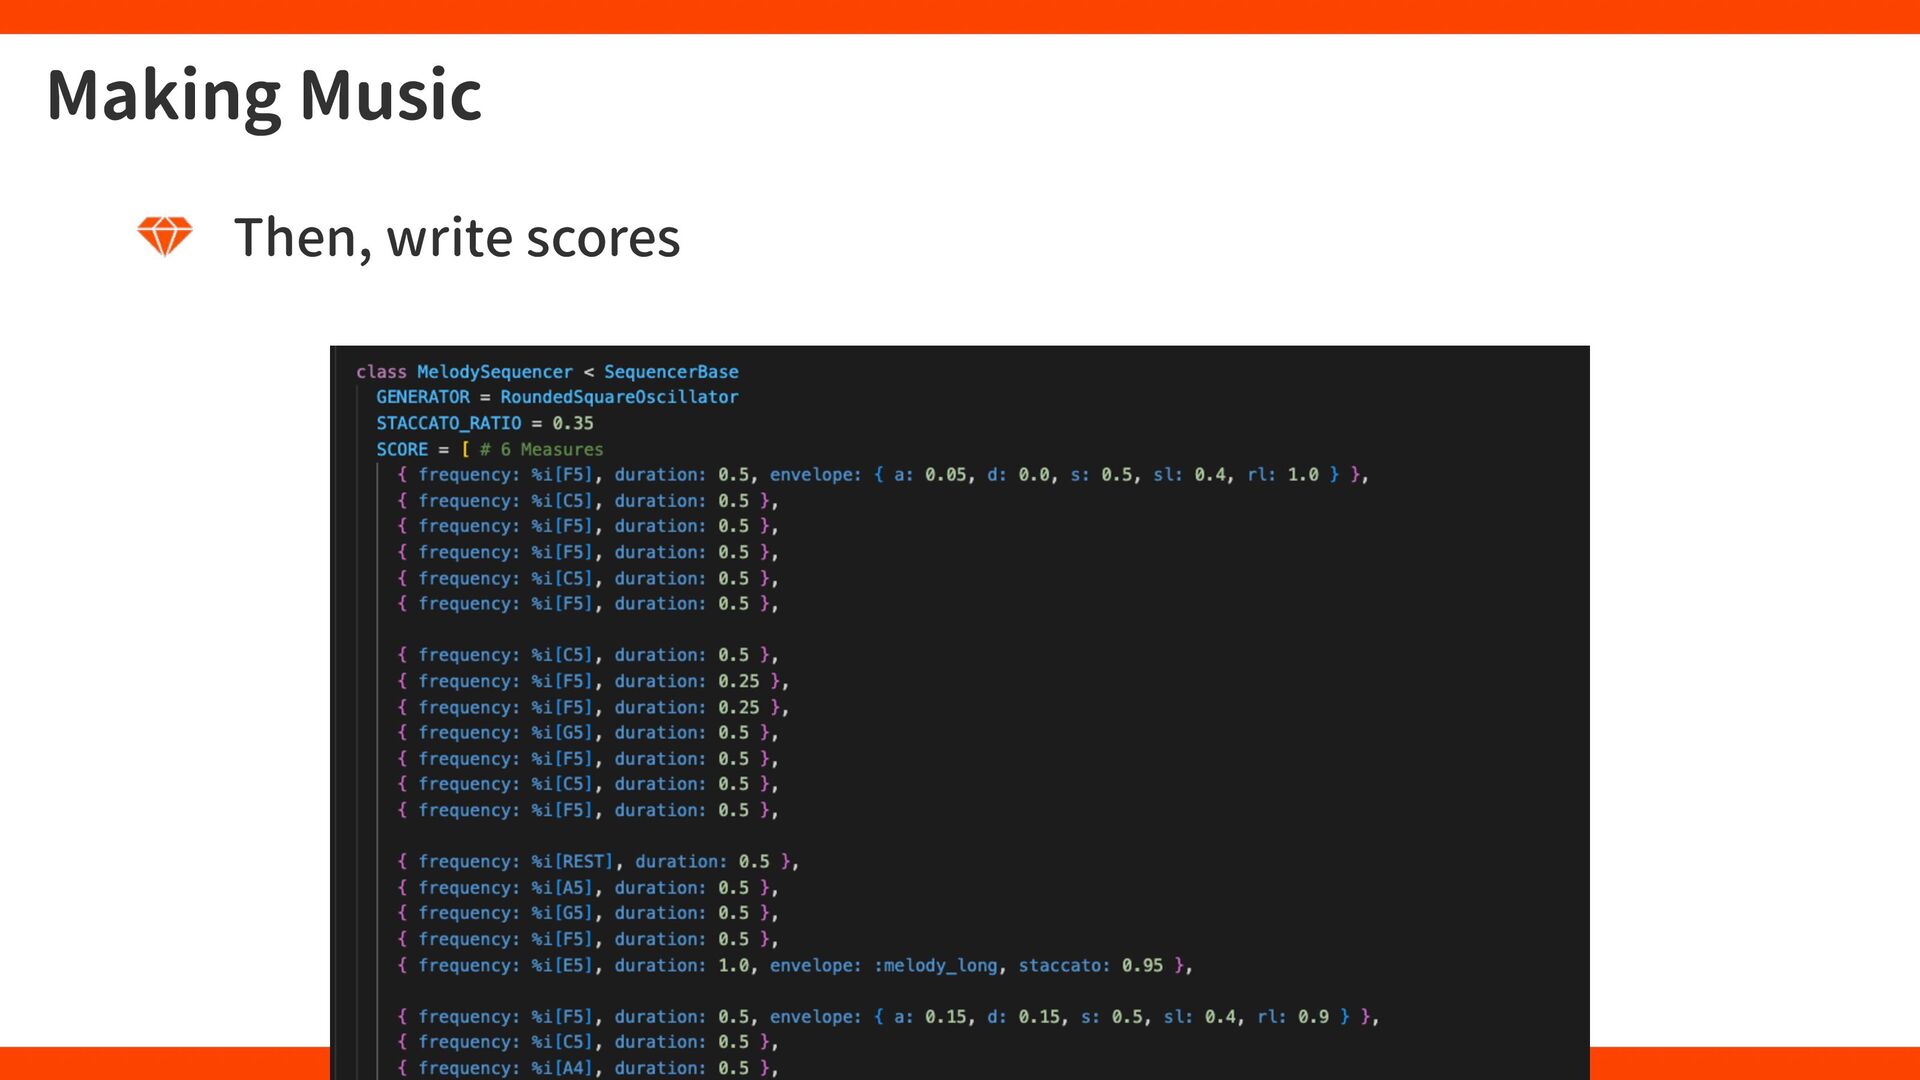Click the 0.35 staccato ratio value
The height and width of the screenshot is (1080, 1920).
573,423
